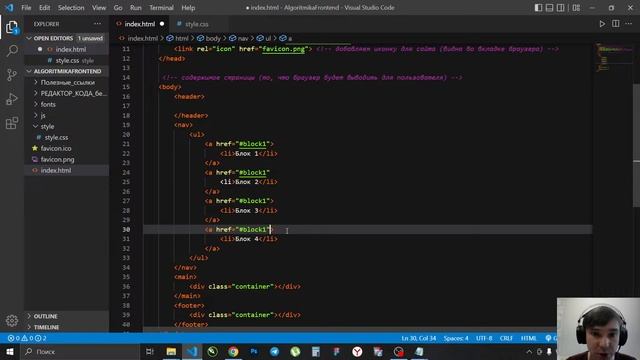Open the View menu
Image resolution: width=640 pixels, height=360 pixels.
(99, 8)
